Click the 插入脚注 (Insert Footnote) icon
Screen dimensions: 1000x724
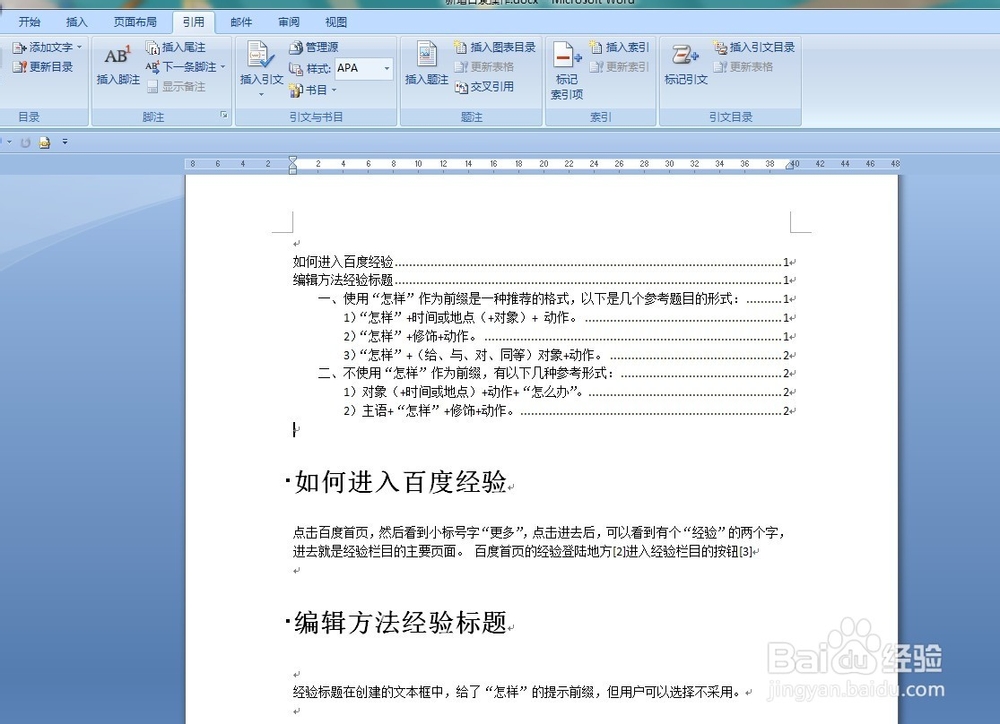(118, 64)
